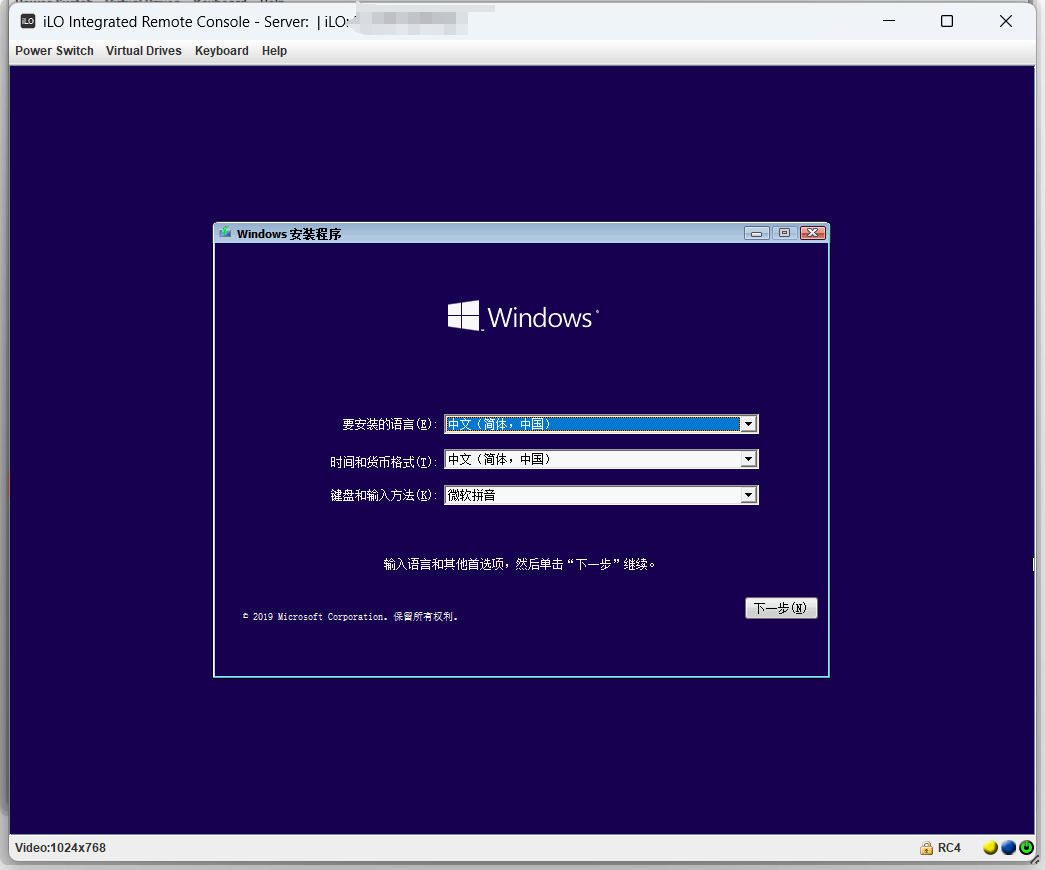Open the Keyboard menu
The width and height of the screenshot is (1045, 870).
(221, 51)
